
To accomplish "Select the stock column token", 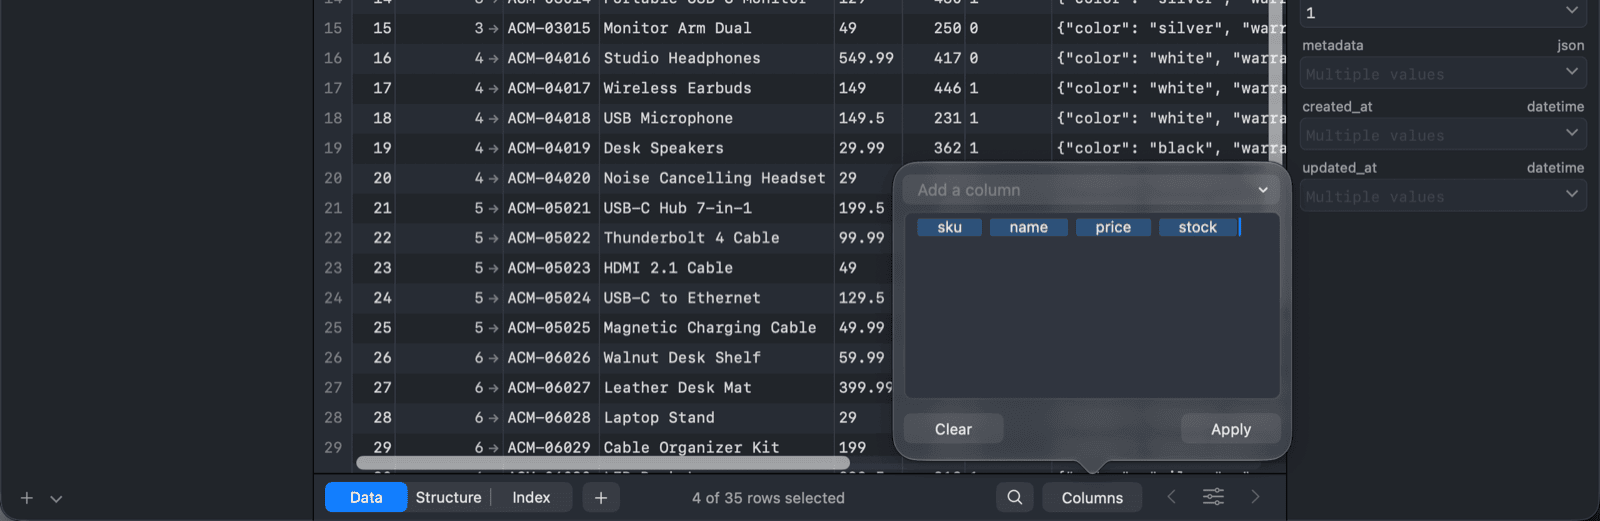I will 1198,227.
